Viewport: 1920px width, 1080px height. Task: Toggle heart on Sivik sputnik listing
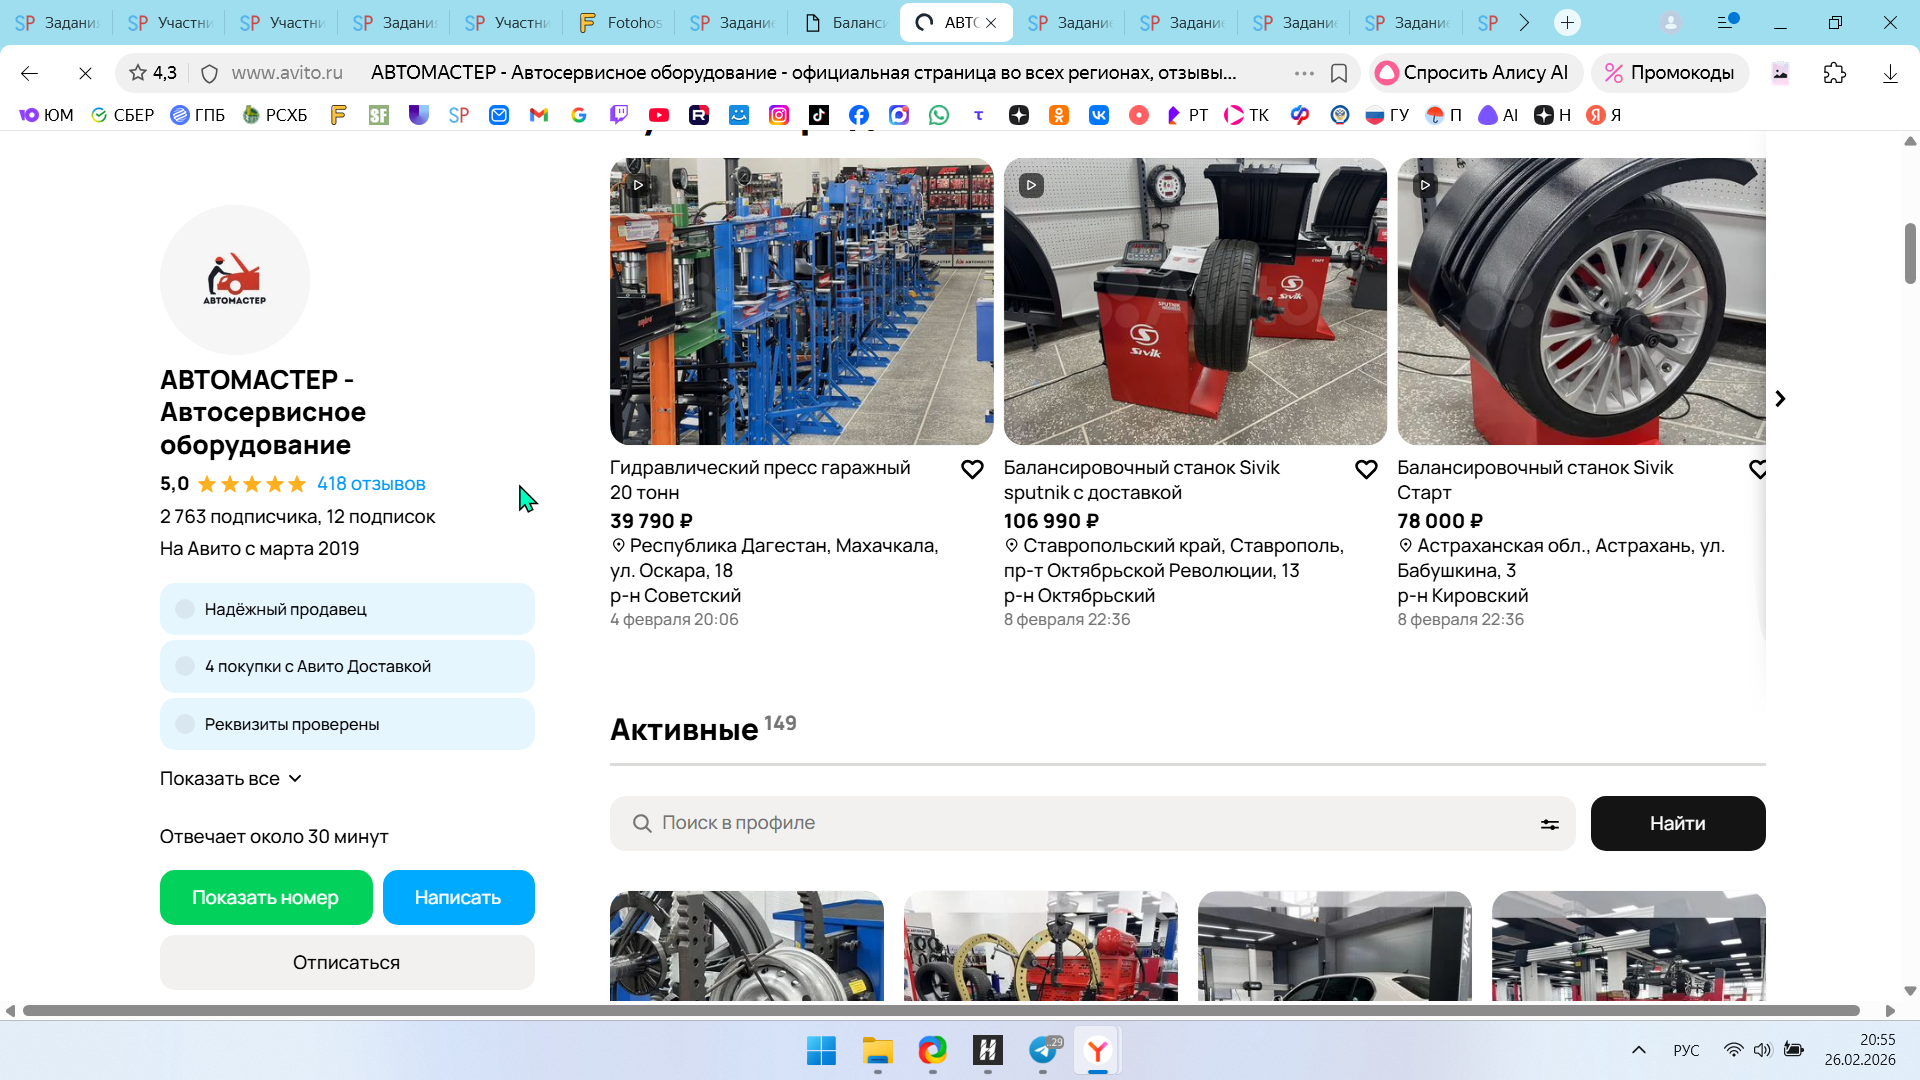pyautogui.click(x=1366, y=469)
